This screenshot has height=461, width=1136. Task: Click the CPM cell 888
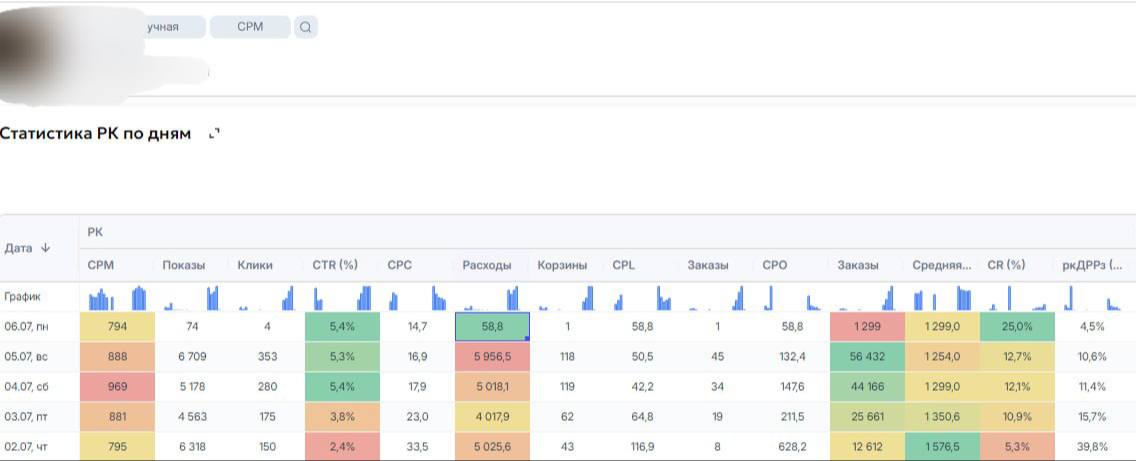pyautogui.click(x=117, y=357)
